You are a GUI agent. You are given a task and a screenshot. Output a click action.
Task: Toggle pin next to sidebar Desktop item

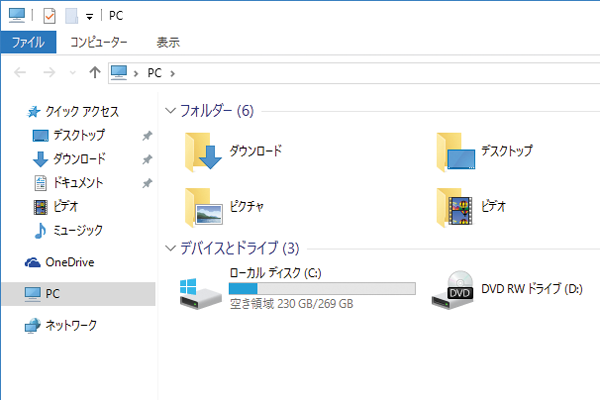146,135
